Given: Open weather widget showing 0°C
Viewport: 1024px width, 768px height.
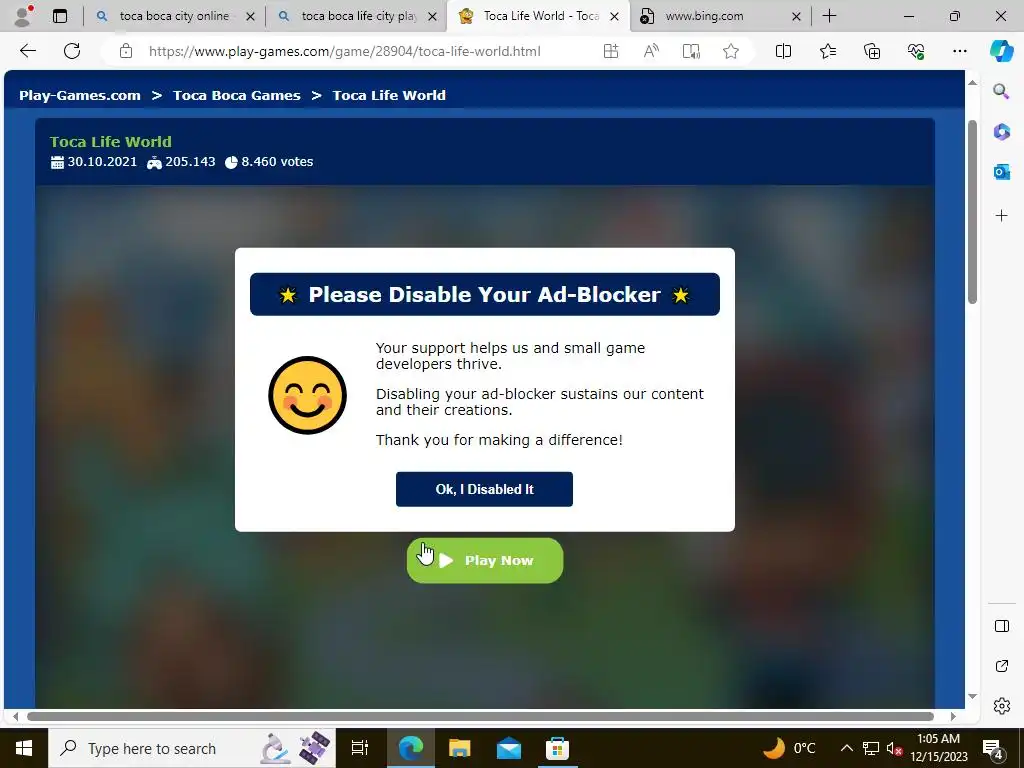Looking at the screenshot, I should (x=790, y=748).
